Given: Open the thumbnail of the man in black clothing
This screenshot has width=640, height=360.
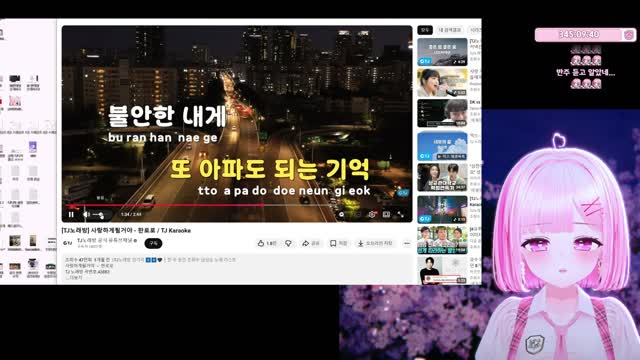Looking at the screenshot, I should click(442, 270).
